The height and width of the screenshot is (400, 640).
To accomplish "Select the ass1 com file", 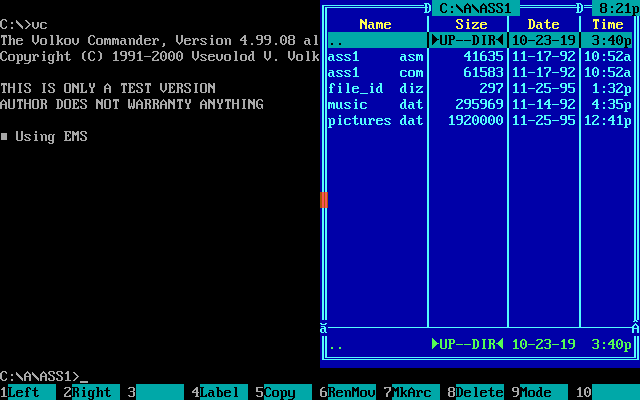I will (480, 72).
